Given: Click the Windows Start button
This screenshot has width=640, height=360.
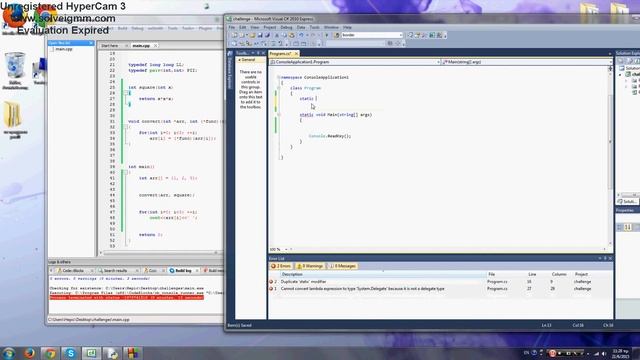Looking at the screenshot, I should pyautogui.click(x=9, y=353).
